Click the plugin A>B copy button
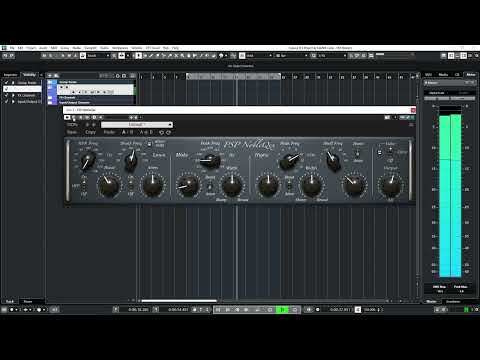Image resolution: width=480 pixels, height=360 pixels. click(x=146, y=132)
